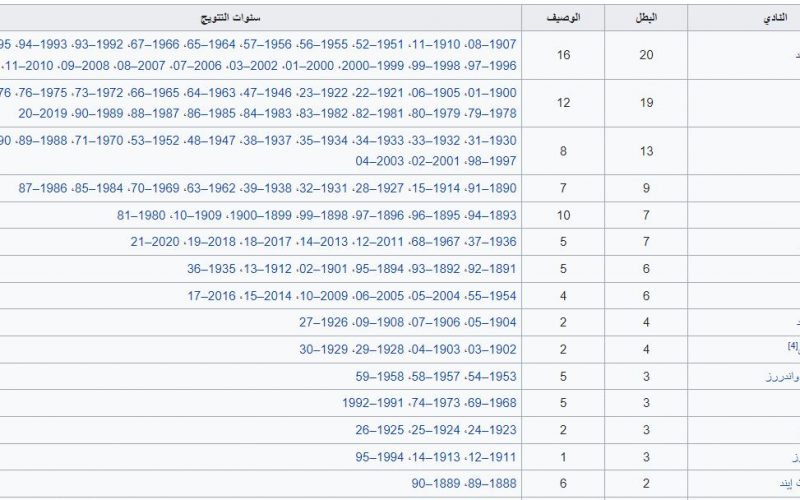The width and height of the screenshot is (800, 500).
Task: Select the 1980–81 season link
Action: click(141, 215)
